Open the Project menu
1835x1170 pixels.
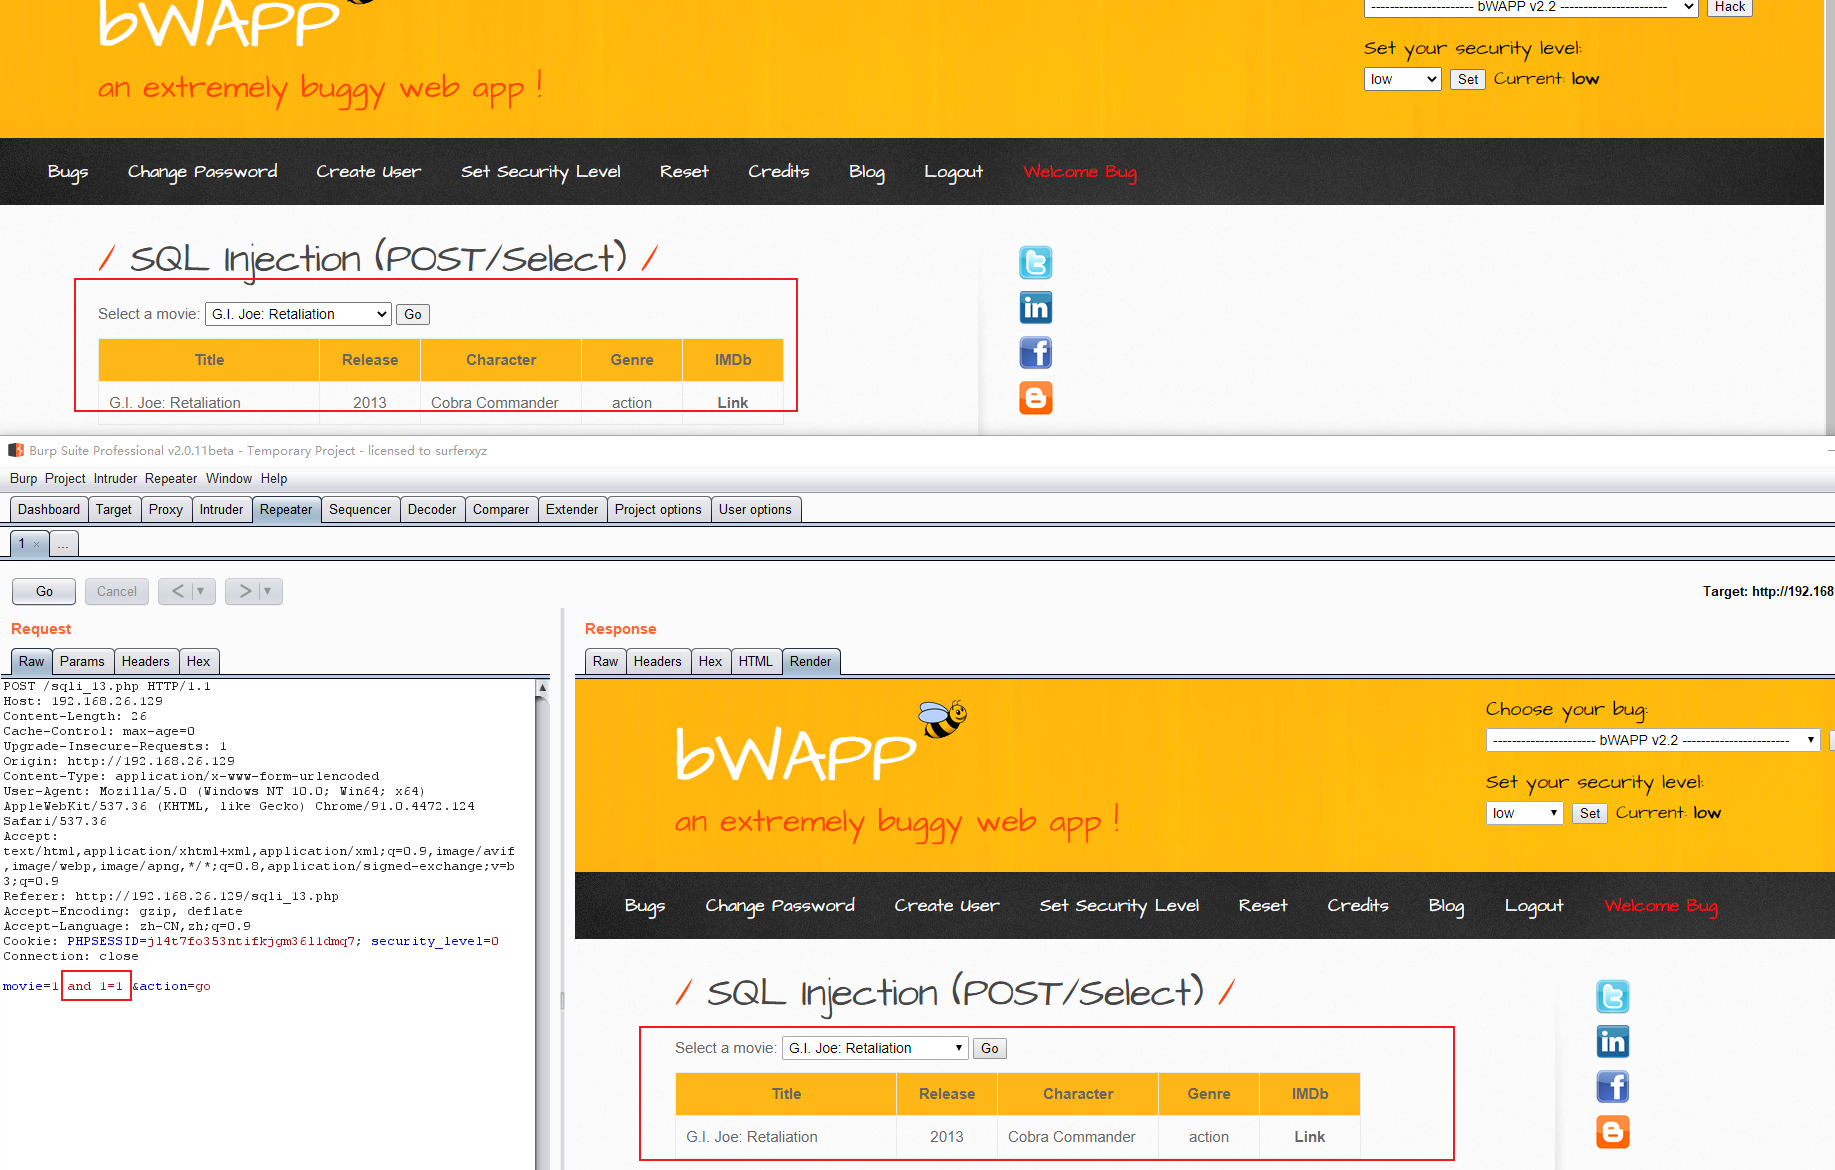click(x=65, y=478)
